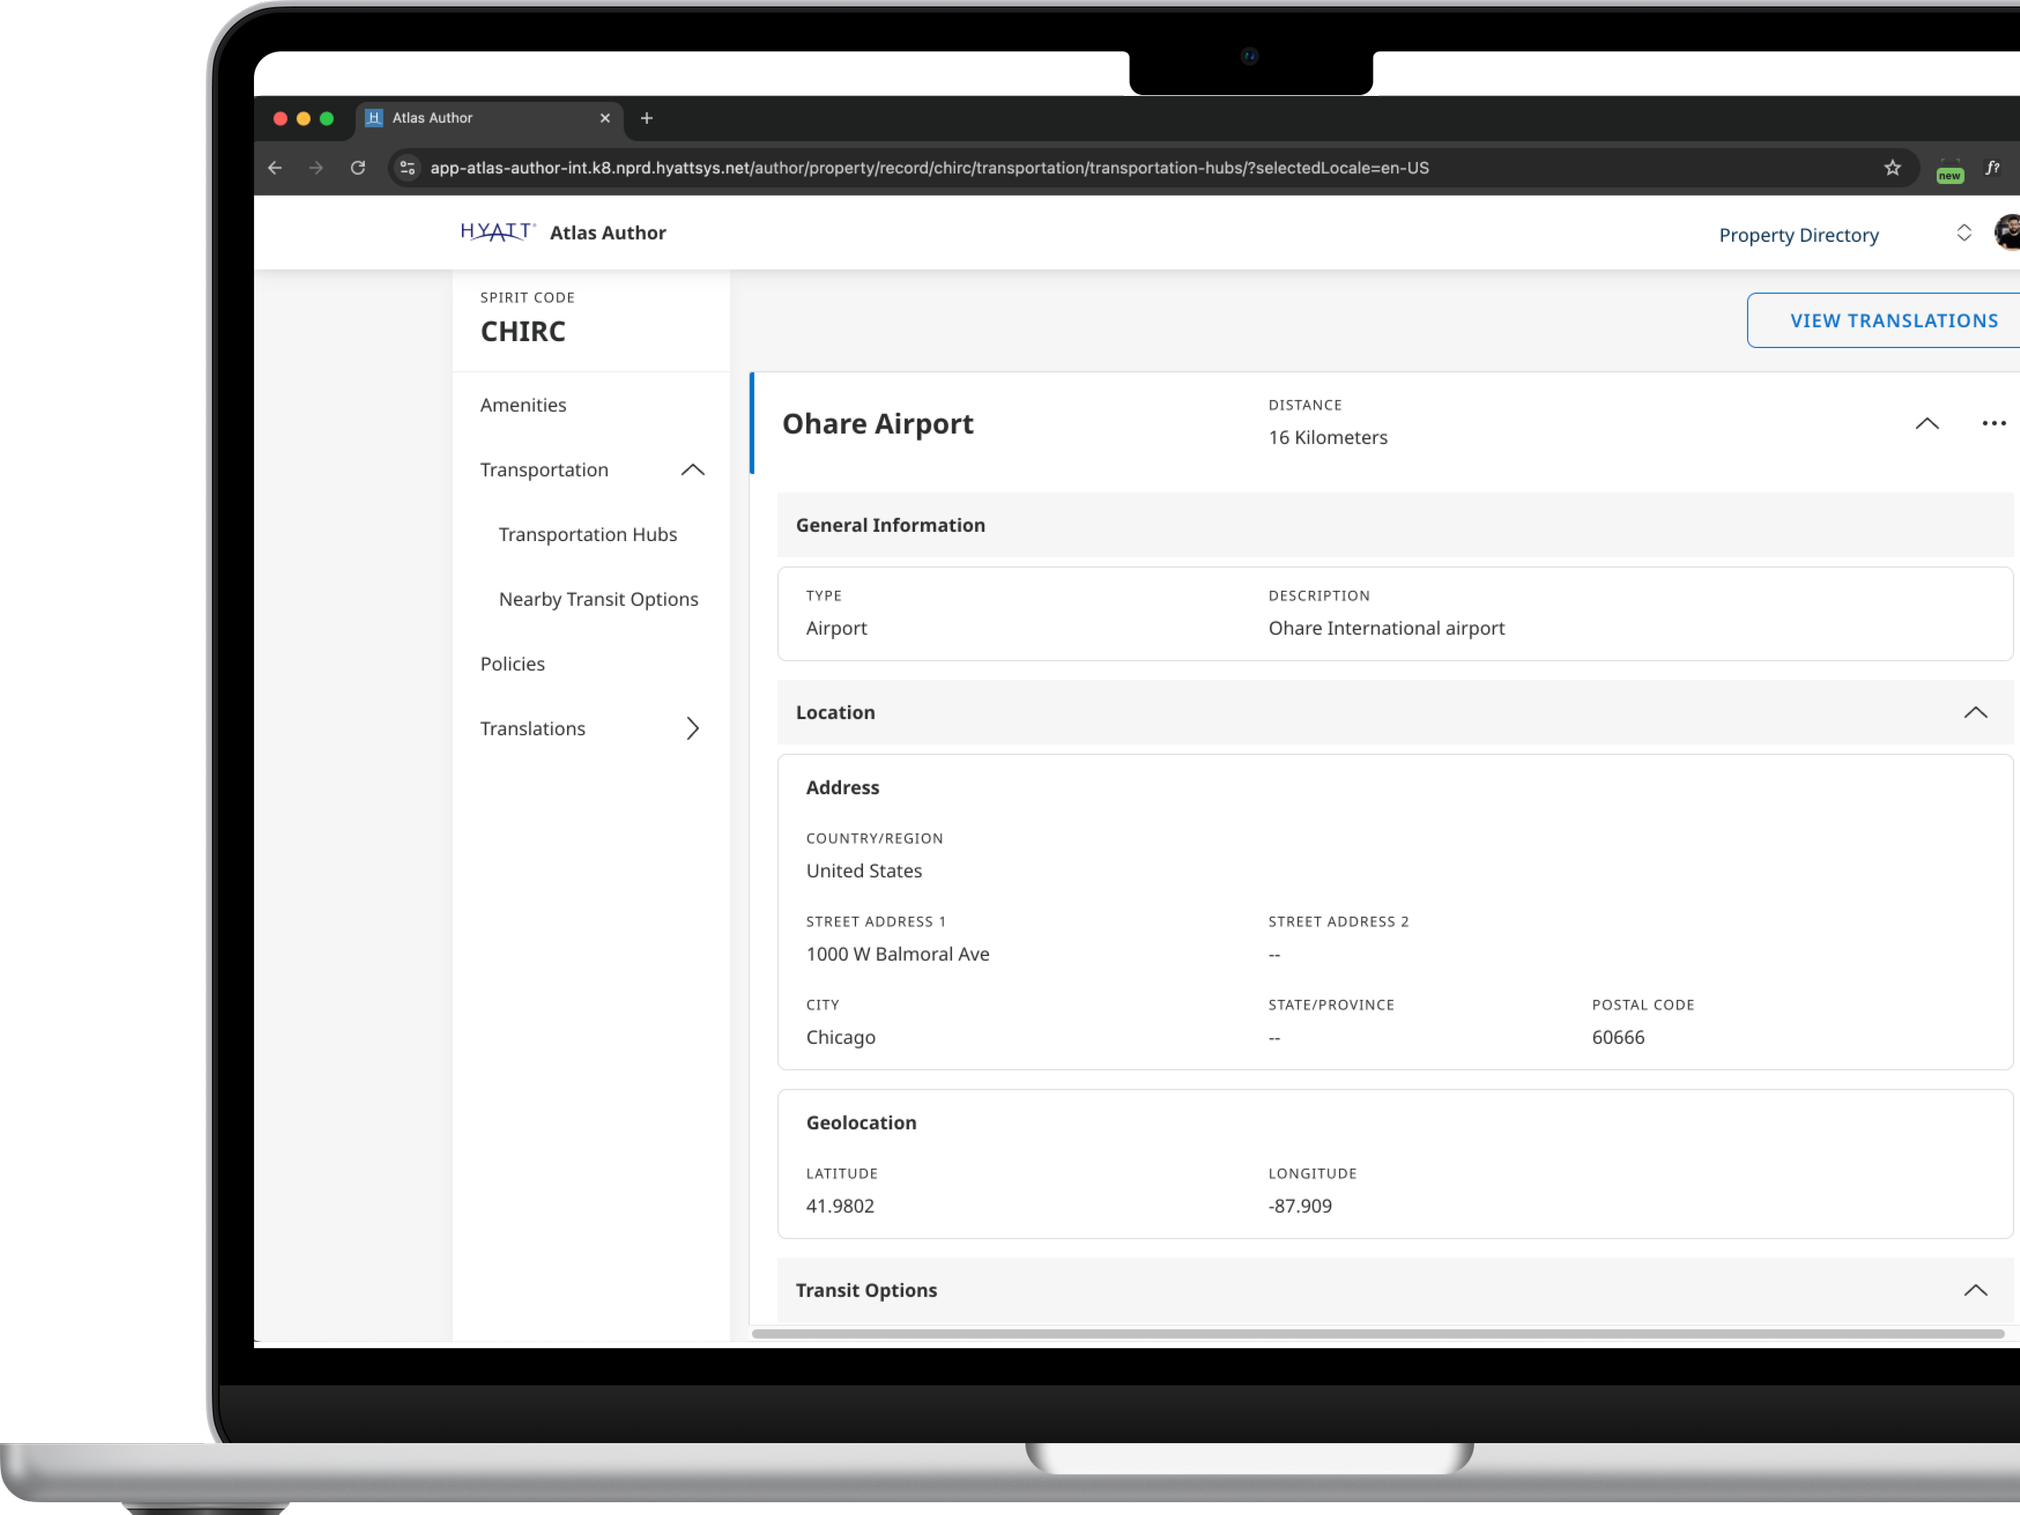Collapse the Transportation sidebar menu
2020x1515 pixels.
click(x=692, y=470)
